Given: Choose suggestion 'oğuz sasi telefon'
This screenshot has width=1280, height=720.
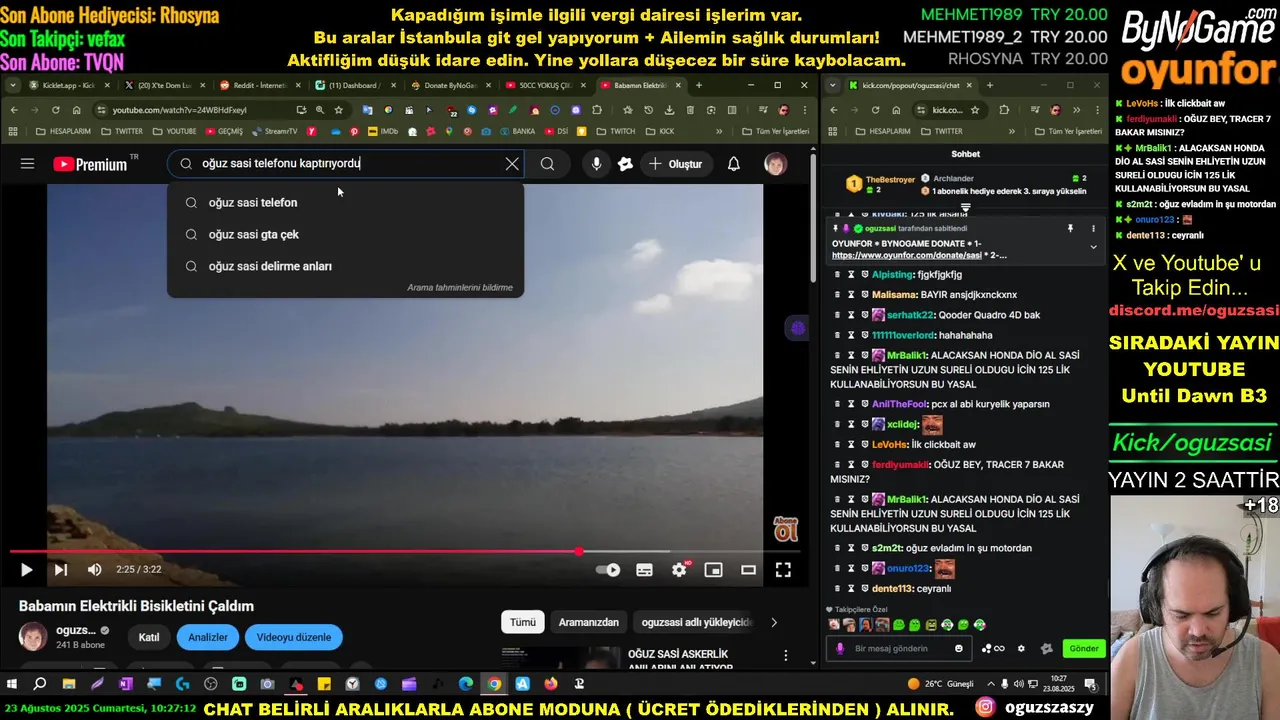Looking at the screenshot, I should coord(345,202).
